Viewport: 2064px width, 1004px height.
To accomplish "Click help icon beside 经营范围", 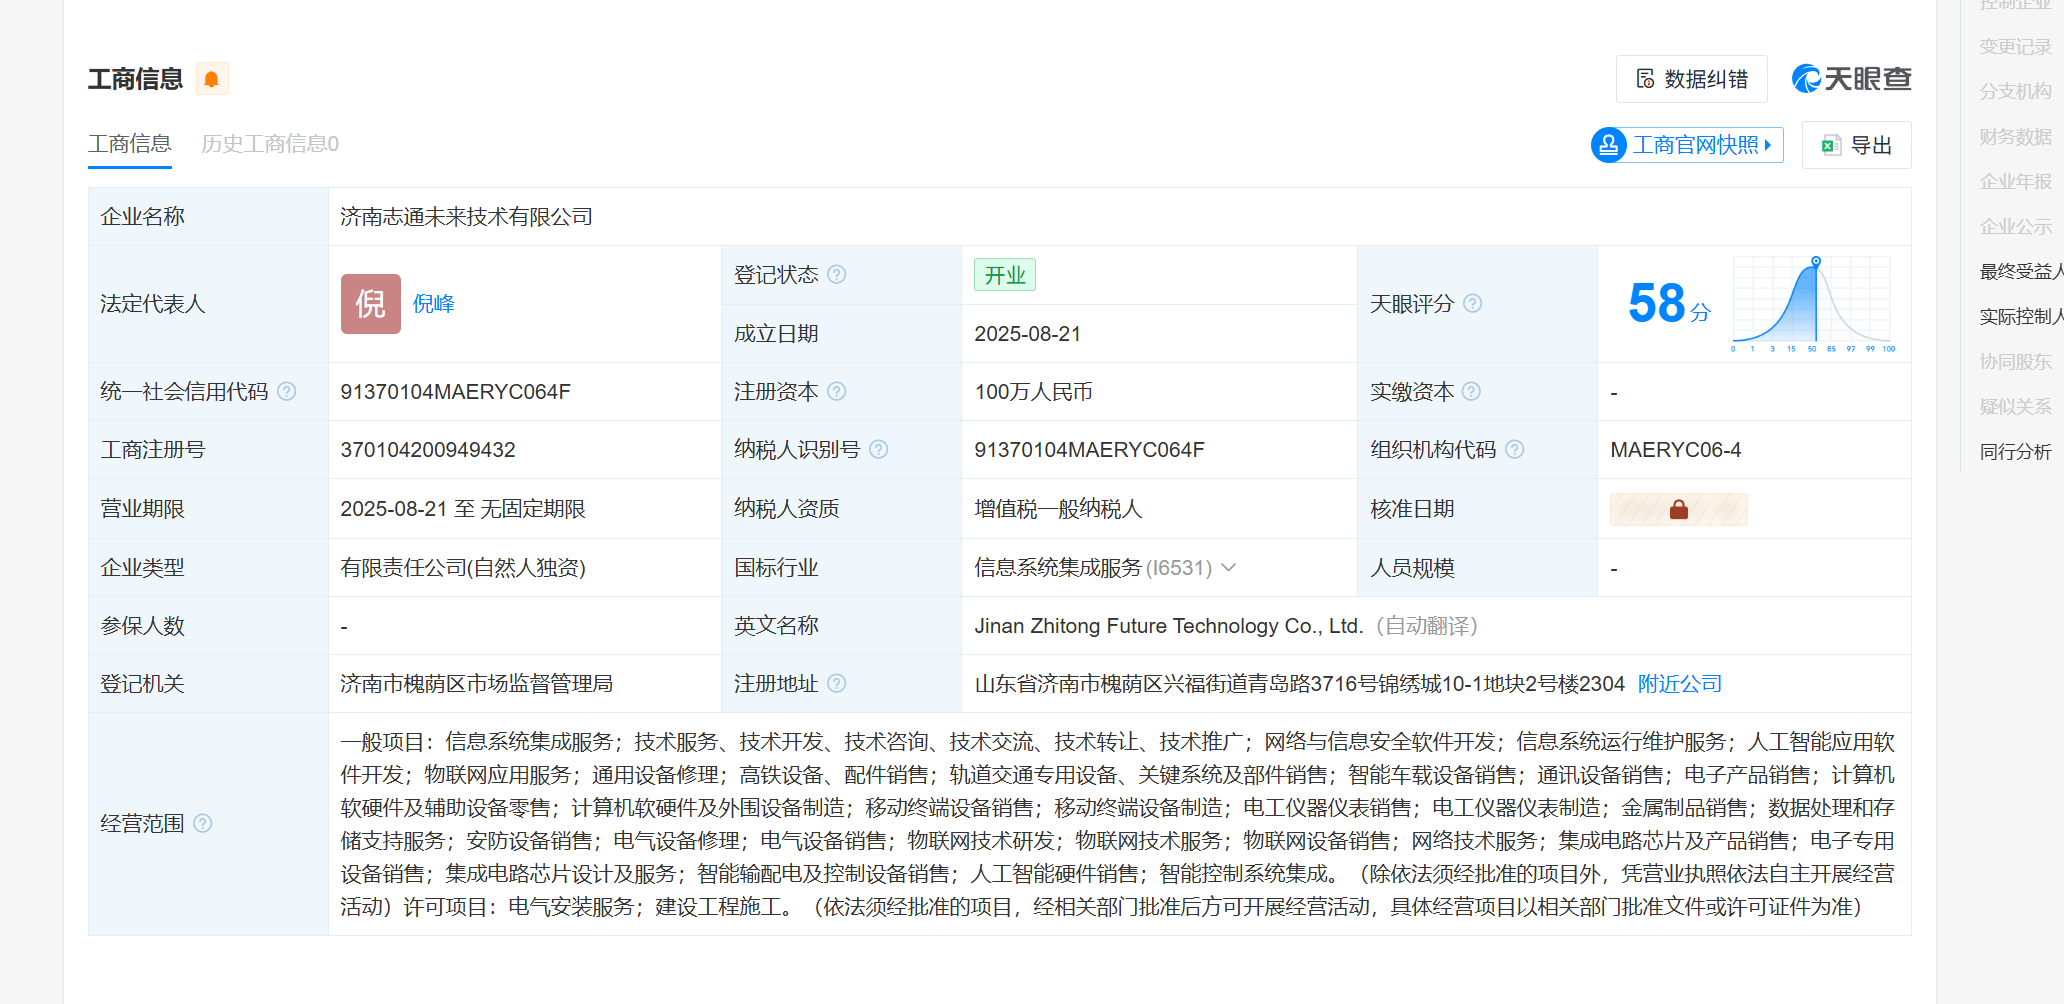I will coord(203,824).
